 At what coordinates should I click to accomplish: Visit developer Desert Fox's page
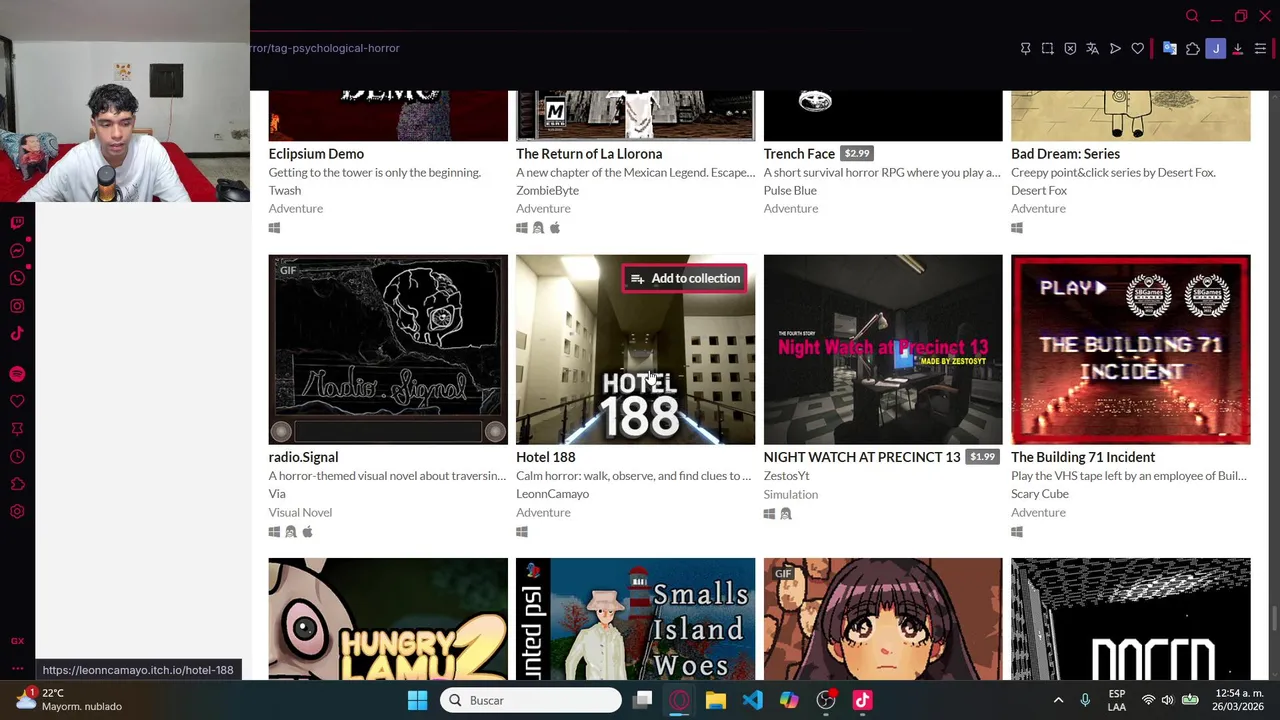(1039, 190)
